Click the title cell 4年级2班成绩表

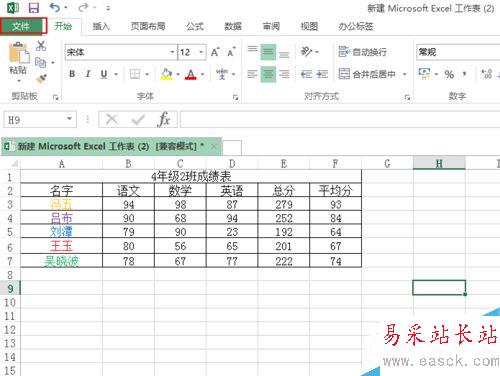point(191,176)
